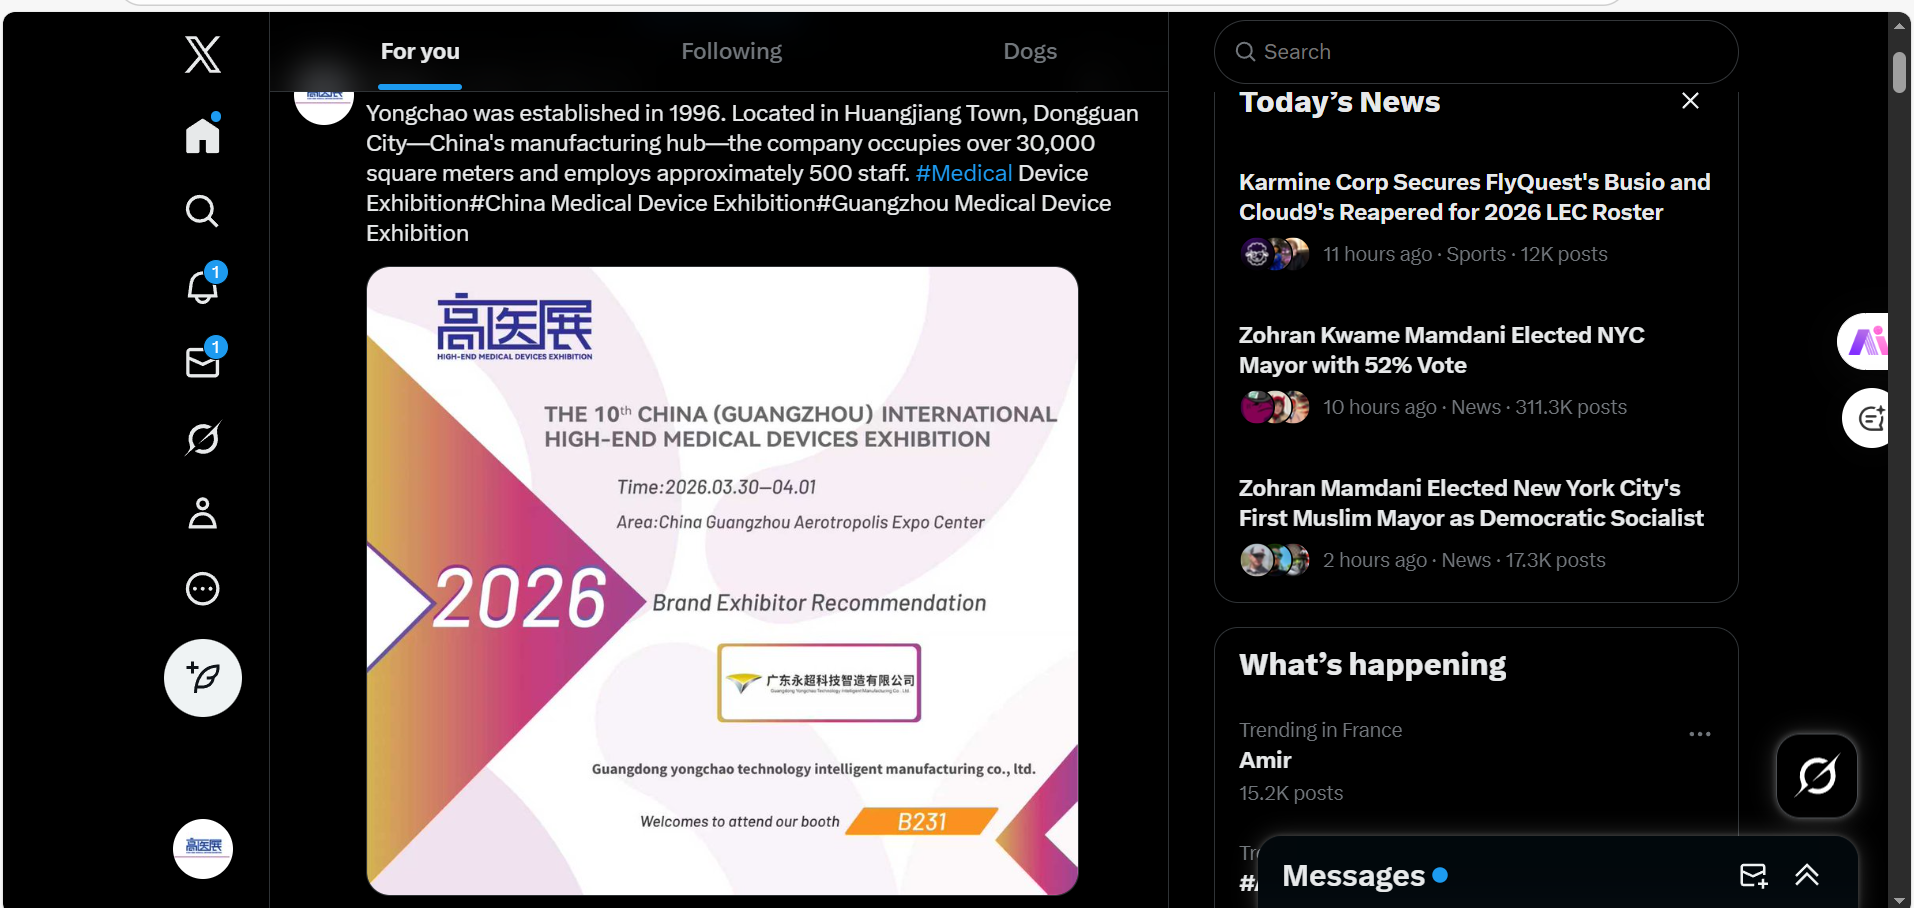Open Zohran Kwame Mamdani Elected NYC Mayor story
Screen dimensions: 1914x908
tap(1442, 350)
